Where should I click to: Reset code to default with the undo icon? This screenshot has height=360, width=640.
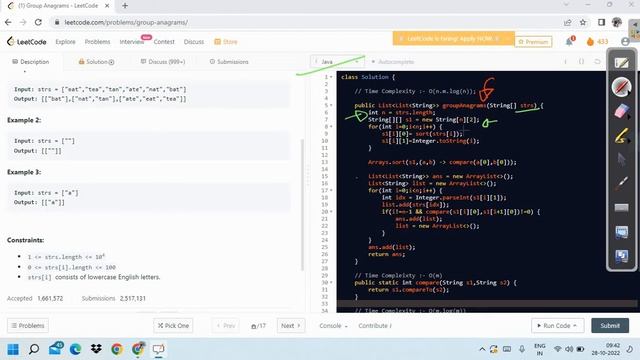(x=597, y=62)
